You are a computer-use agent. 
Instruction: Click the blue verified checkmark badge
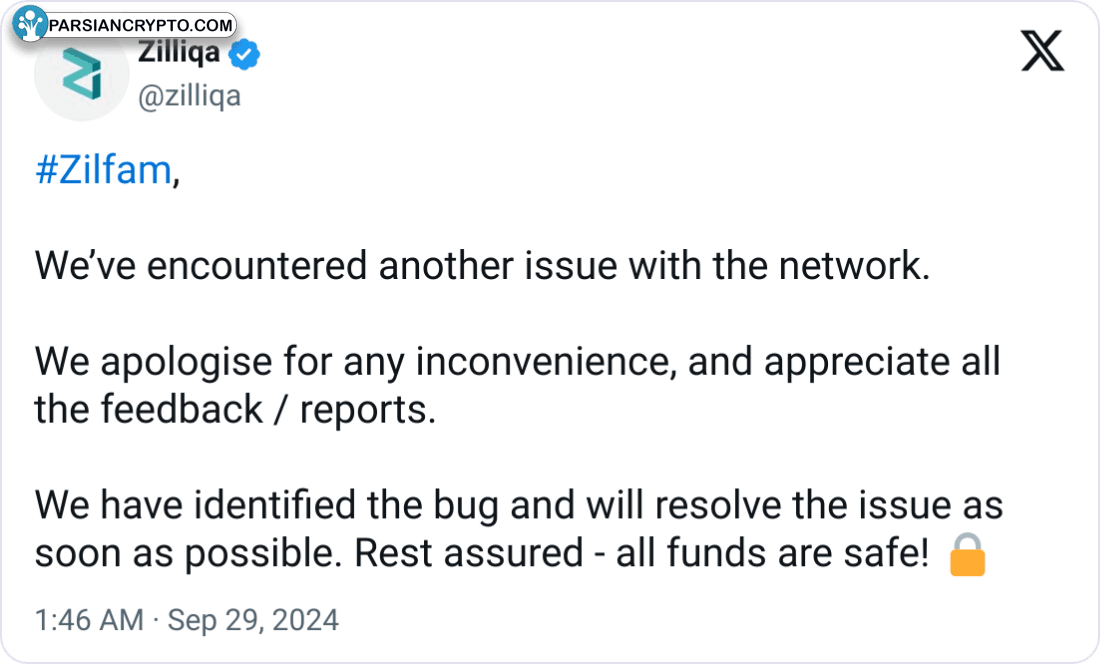pos(244,55)
